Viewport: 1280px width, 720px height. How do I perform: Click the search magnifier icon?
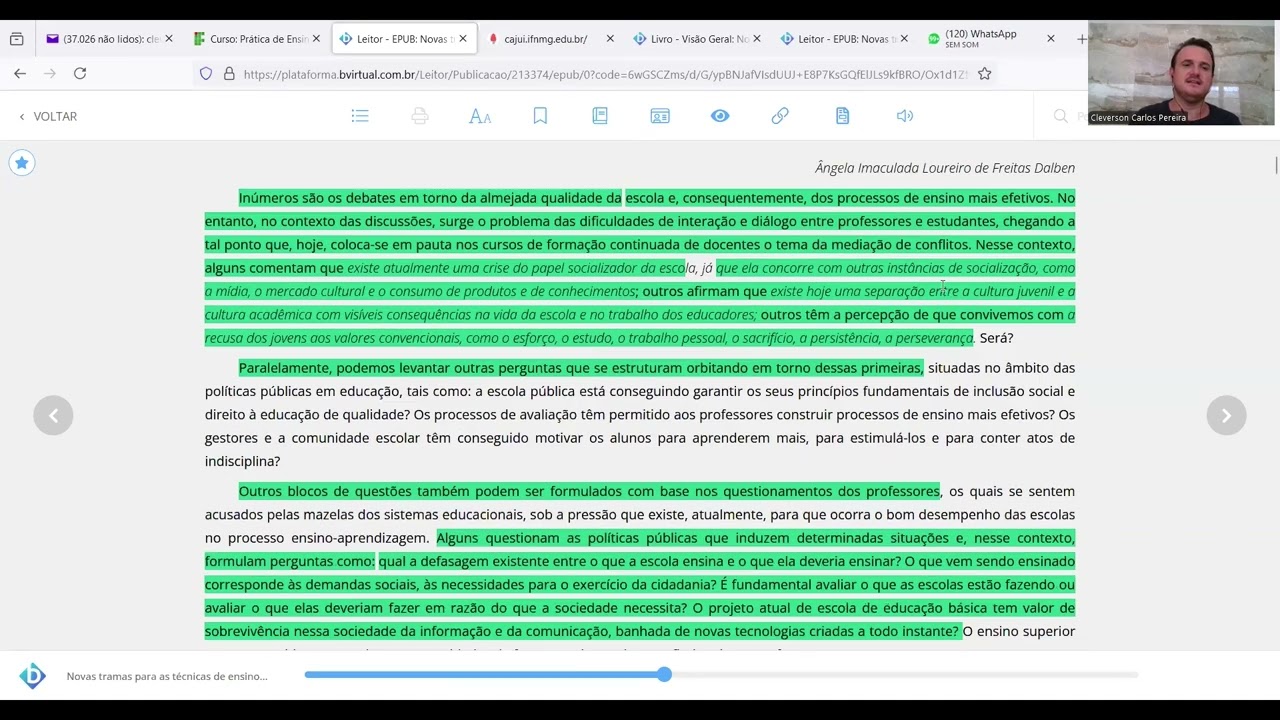click(1061, 116)
